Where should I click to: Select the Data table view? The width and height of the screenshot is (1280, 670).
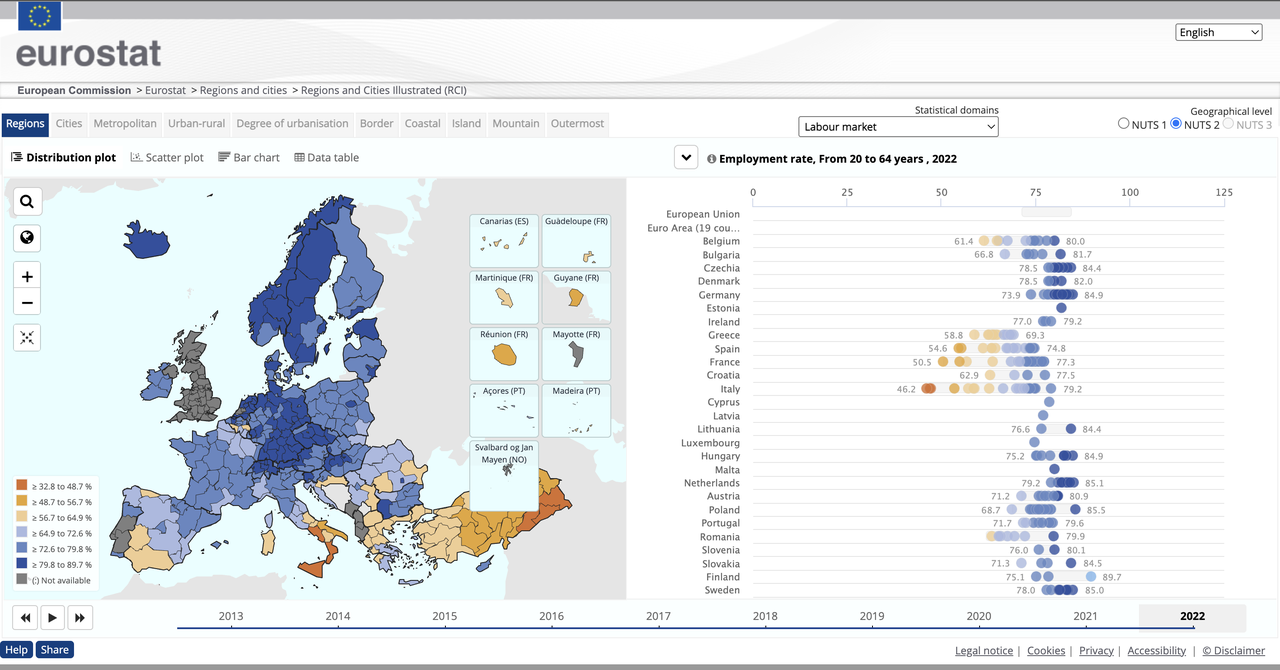pyautogui.click(x=326, y=158)
